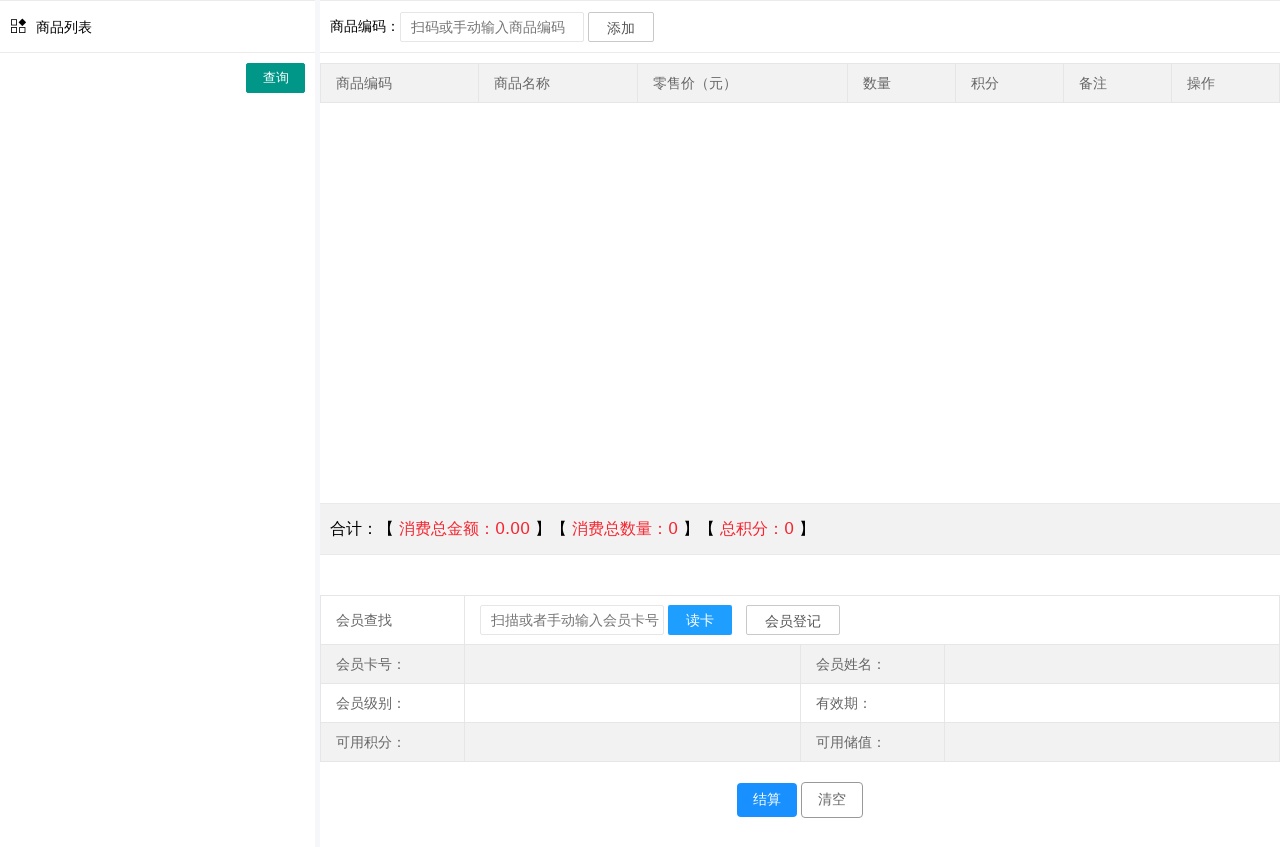
Task: Click the 可用储值 value cell
Action: click(1111, 742)
